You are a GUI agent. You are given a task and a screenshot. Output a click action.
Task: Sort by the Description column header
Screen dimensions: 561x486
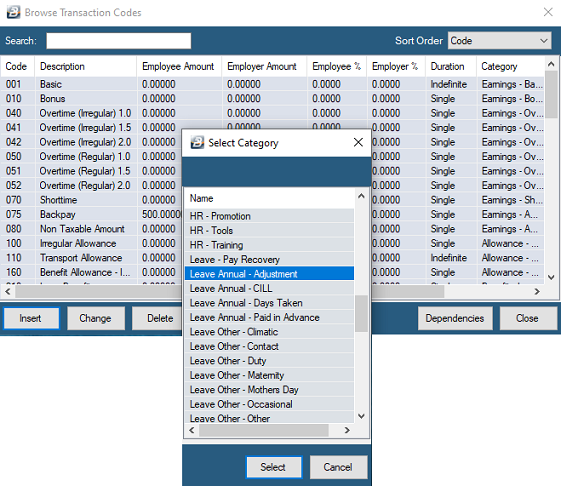click(86, 66)
